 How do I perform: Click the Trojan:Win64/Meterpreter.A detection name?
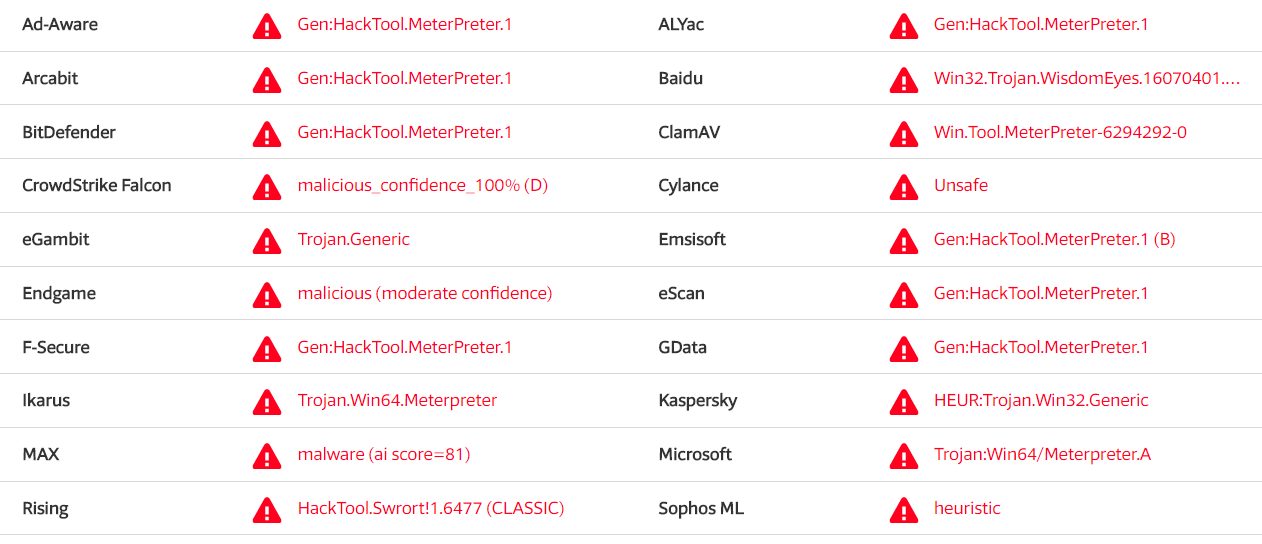(x=1042, y=454)
